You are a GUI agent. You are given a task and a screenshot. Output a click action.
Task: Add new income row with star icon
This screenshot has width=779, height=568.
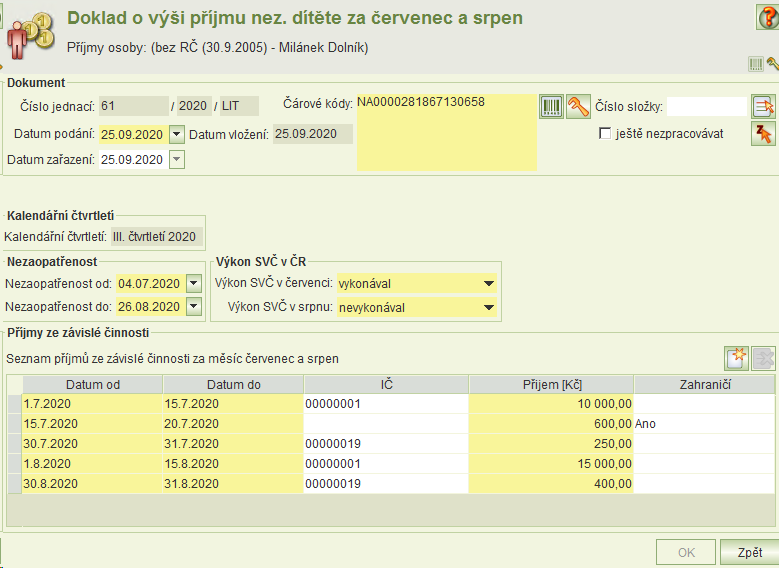click(736, 358)
